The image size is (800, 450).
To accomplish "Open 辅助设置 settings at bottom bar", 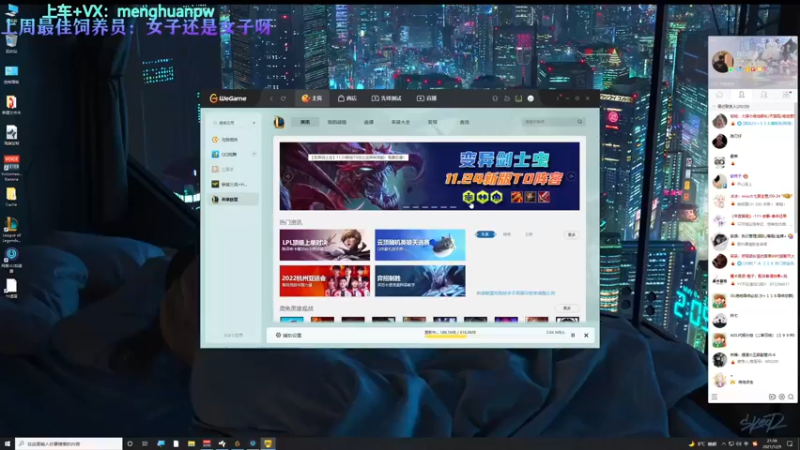I will click(x=289, y=335).
